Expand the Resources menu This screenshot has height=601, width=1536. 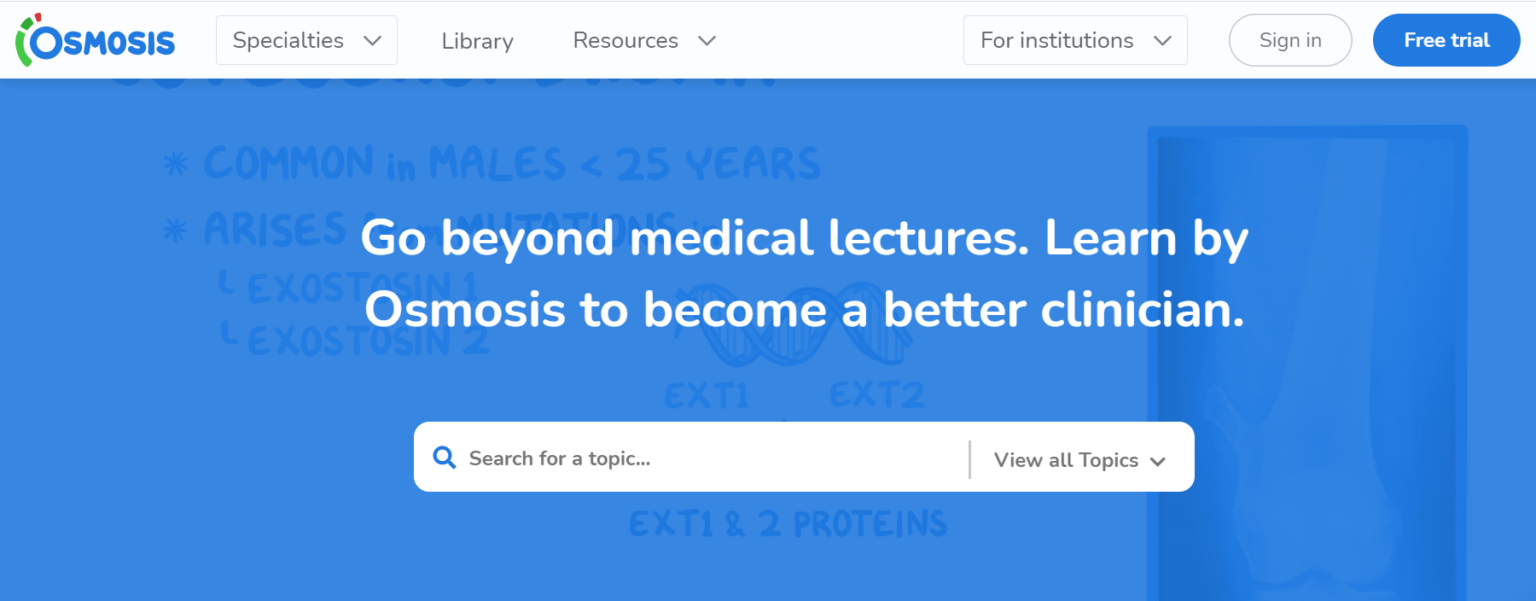644,41
